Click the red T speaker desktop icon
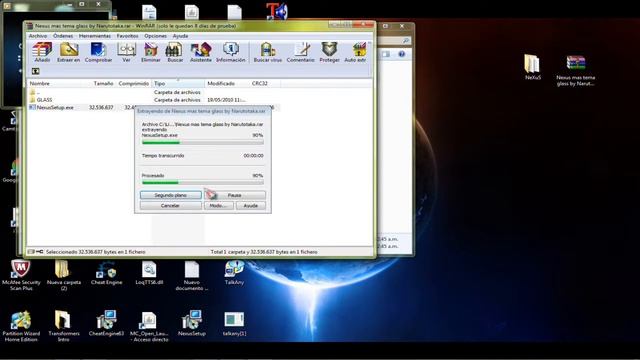This screenshot has width=640, height=360. (x=277, y=11)
